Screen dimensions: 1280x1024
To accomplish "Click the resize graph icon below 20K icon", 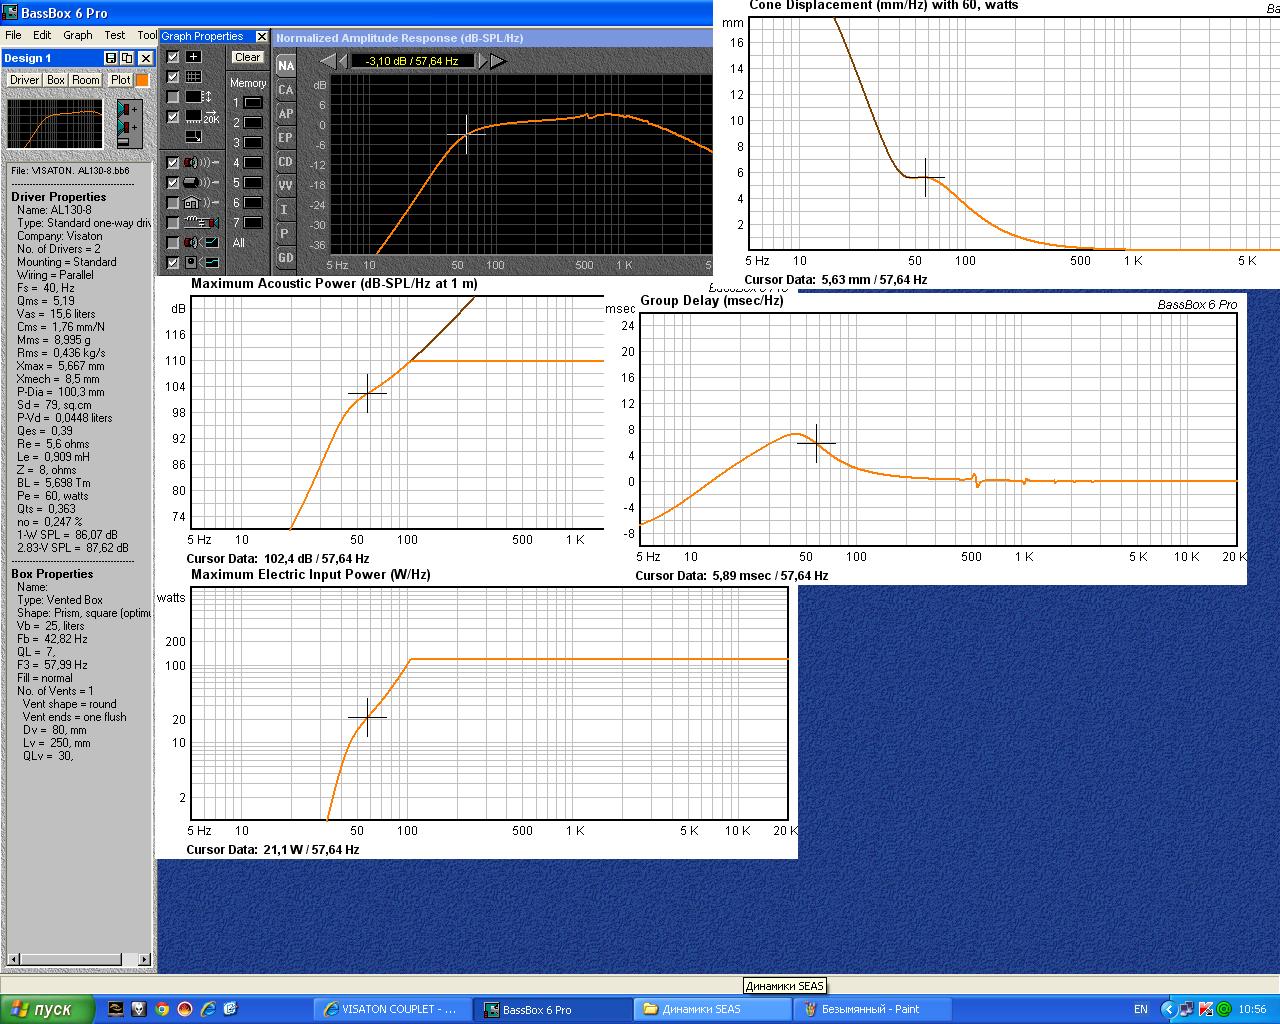I will click(x=193, y=137).
